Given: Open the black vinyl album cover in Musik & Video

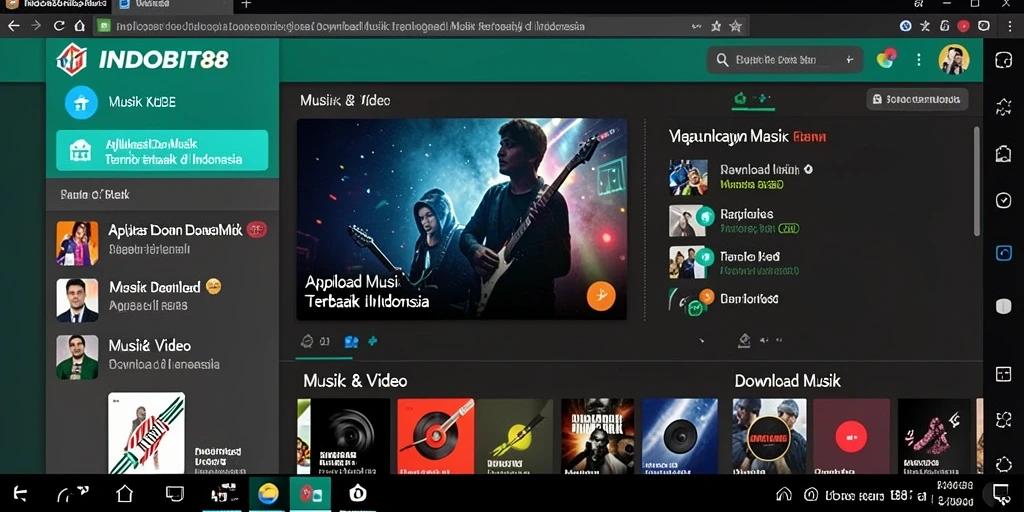Looking at the screenshot, I should click(349, 436).
